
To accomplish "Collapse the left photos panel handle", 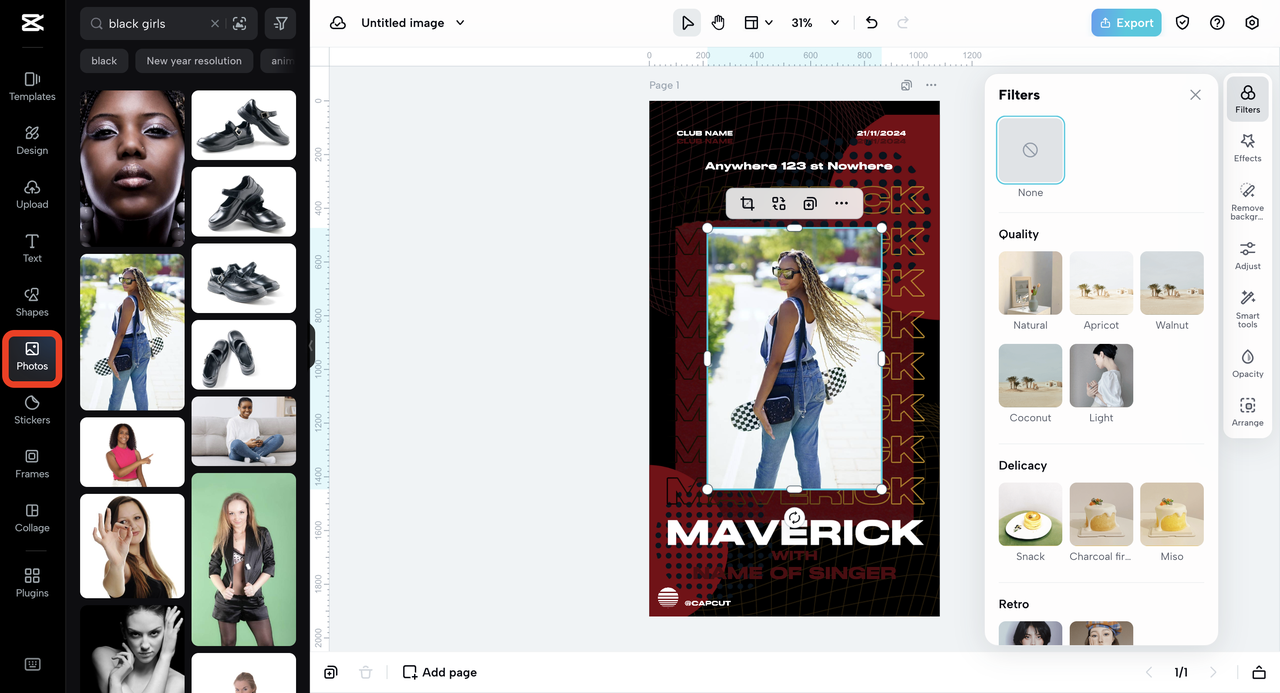I will point(311,346).
